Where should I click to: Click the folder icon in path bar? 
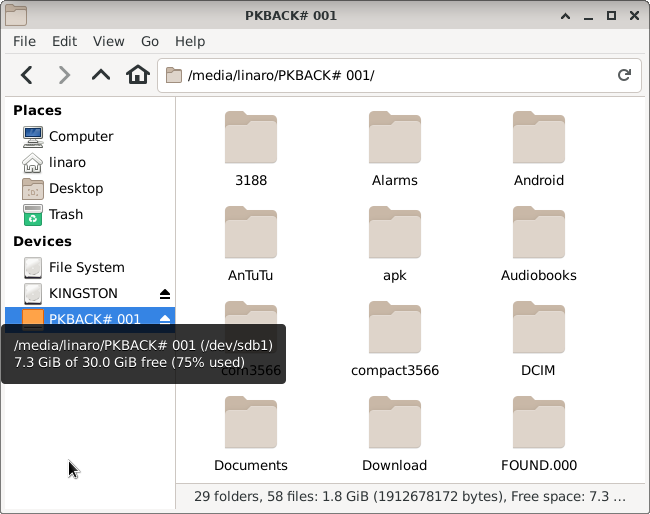coord(174,75)
